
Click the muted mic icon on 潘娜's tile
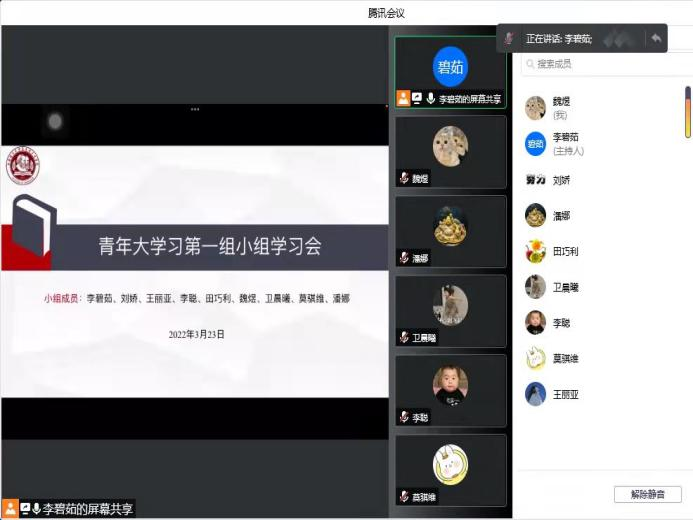tap(404, 258)
